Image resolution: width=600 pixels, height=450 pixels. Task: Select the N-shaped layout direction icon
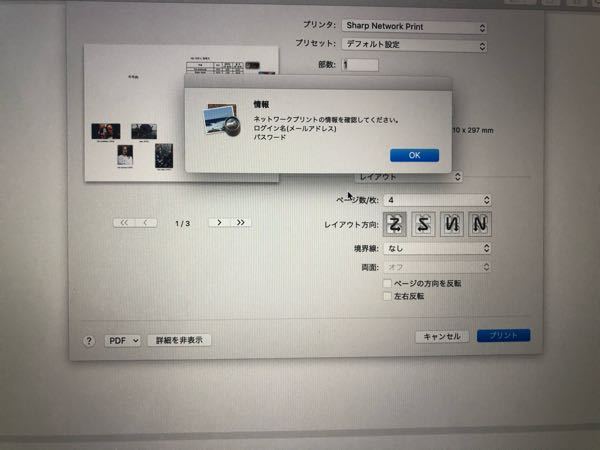click(x=481, y=224)
